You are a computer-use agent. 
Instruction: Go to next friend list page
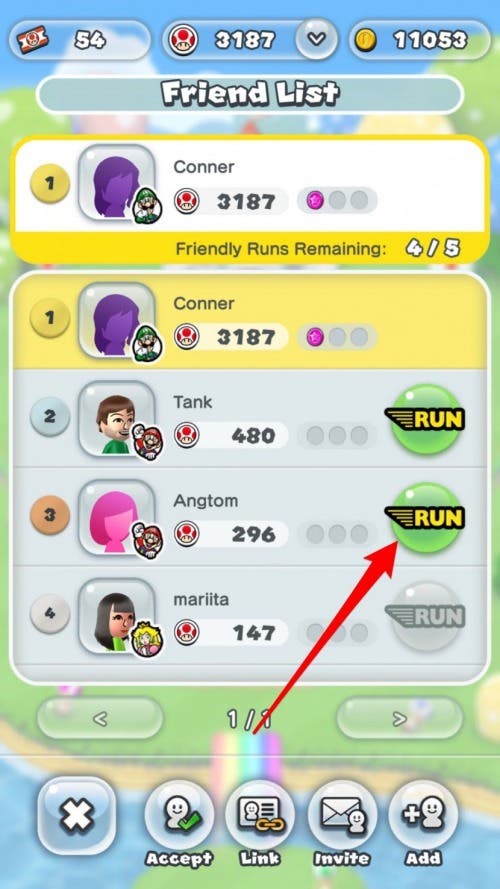pos(400,718)
